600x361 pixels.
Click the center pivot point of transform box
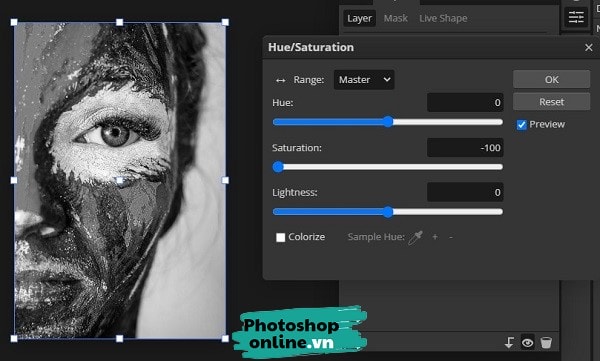point(120,180)
